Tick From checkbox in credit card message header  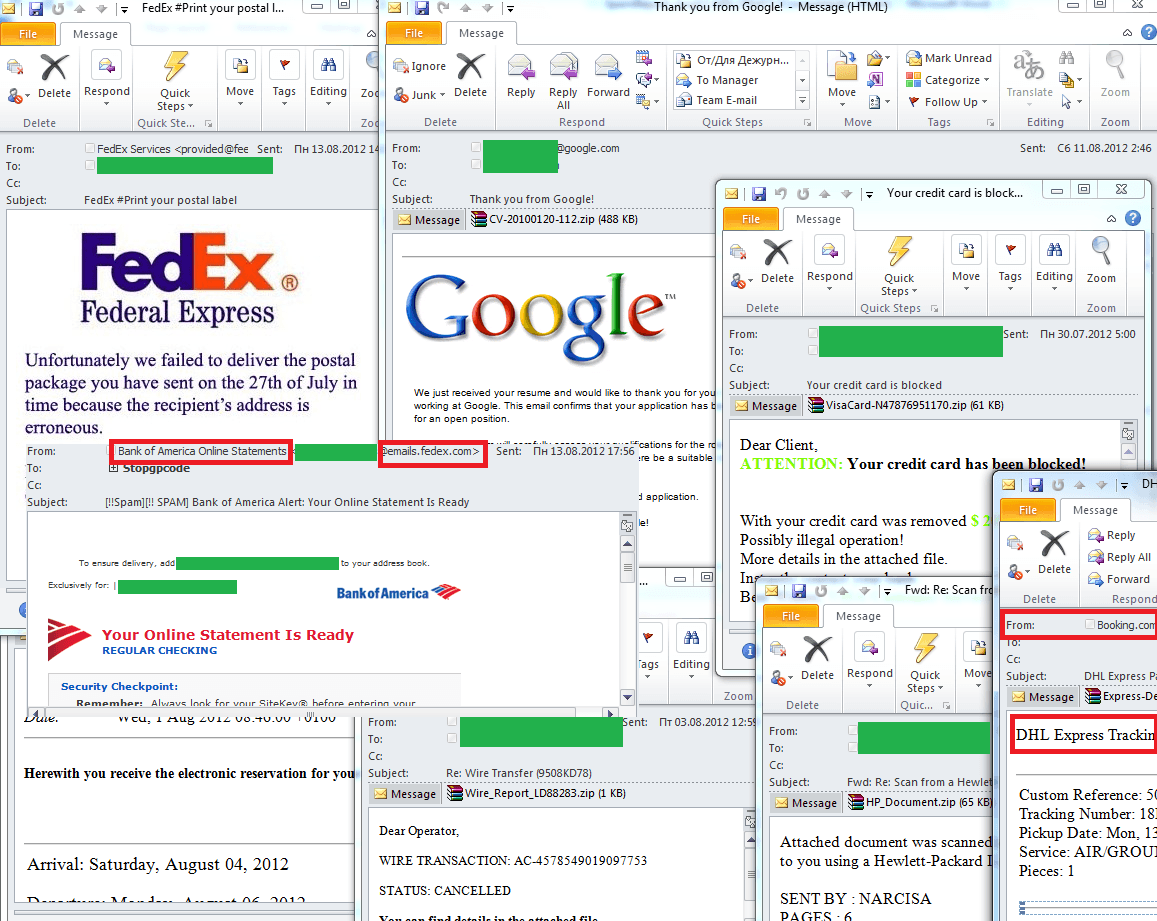click(x=812, y=334)
